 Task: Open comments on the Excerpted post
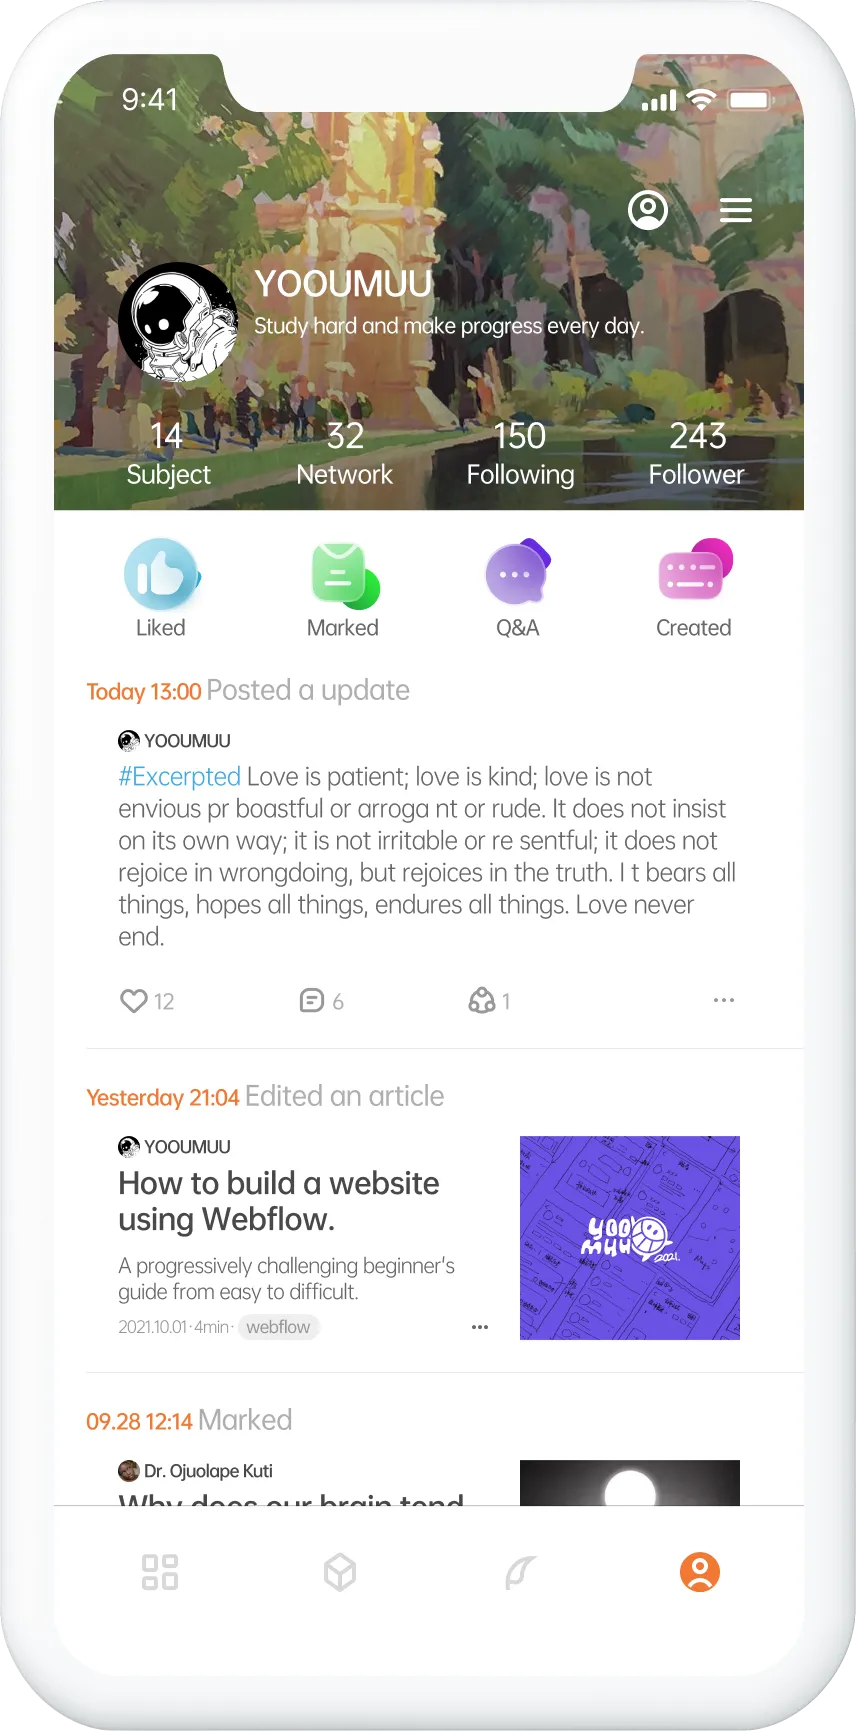click(x=312, y=1001)
